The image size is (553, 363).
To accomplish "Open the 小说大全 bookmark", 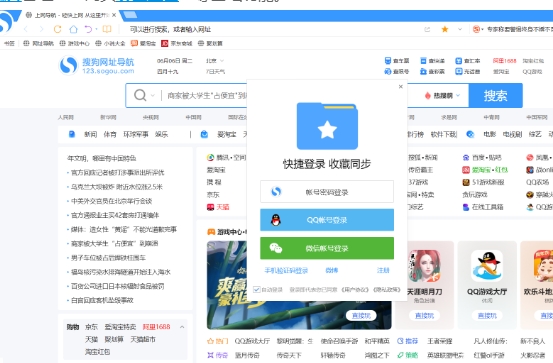I will tap(110, 43).
